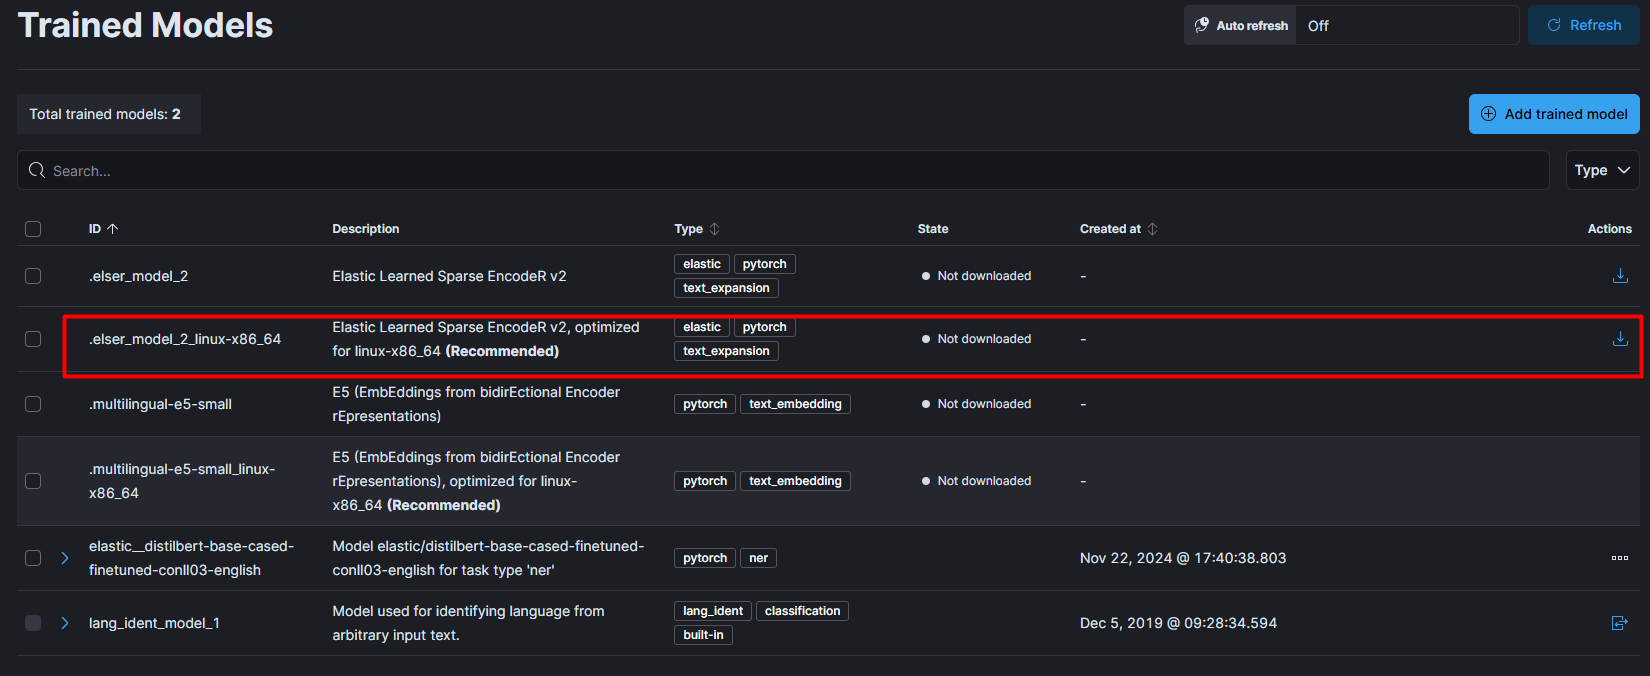The image size is (1650, 676).
Task: Click Add trained model button
Action: (x=1554, y=114)
